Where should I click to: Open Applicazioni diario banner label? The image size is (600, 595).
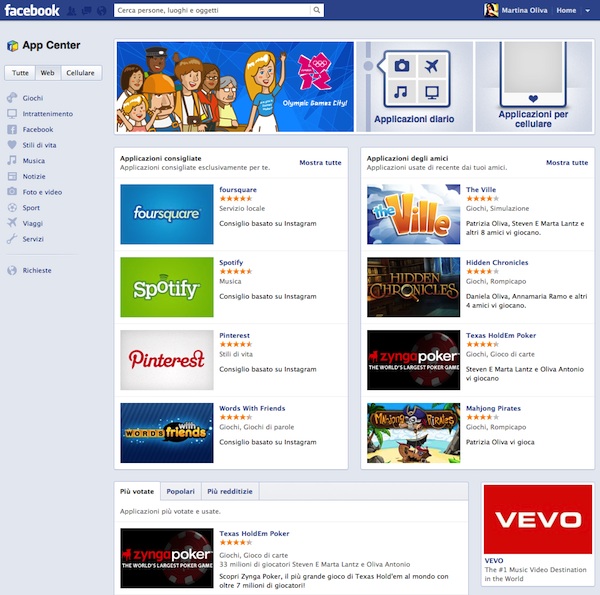[414, 119]
